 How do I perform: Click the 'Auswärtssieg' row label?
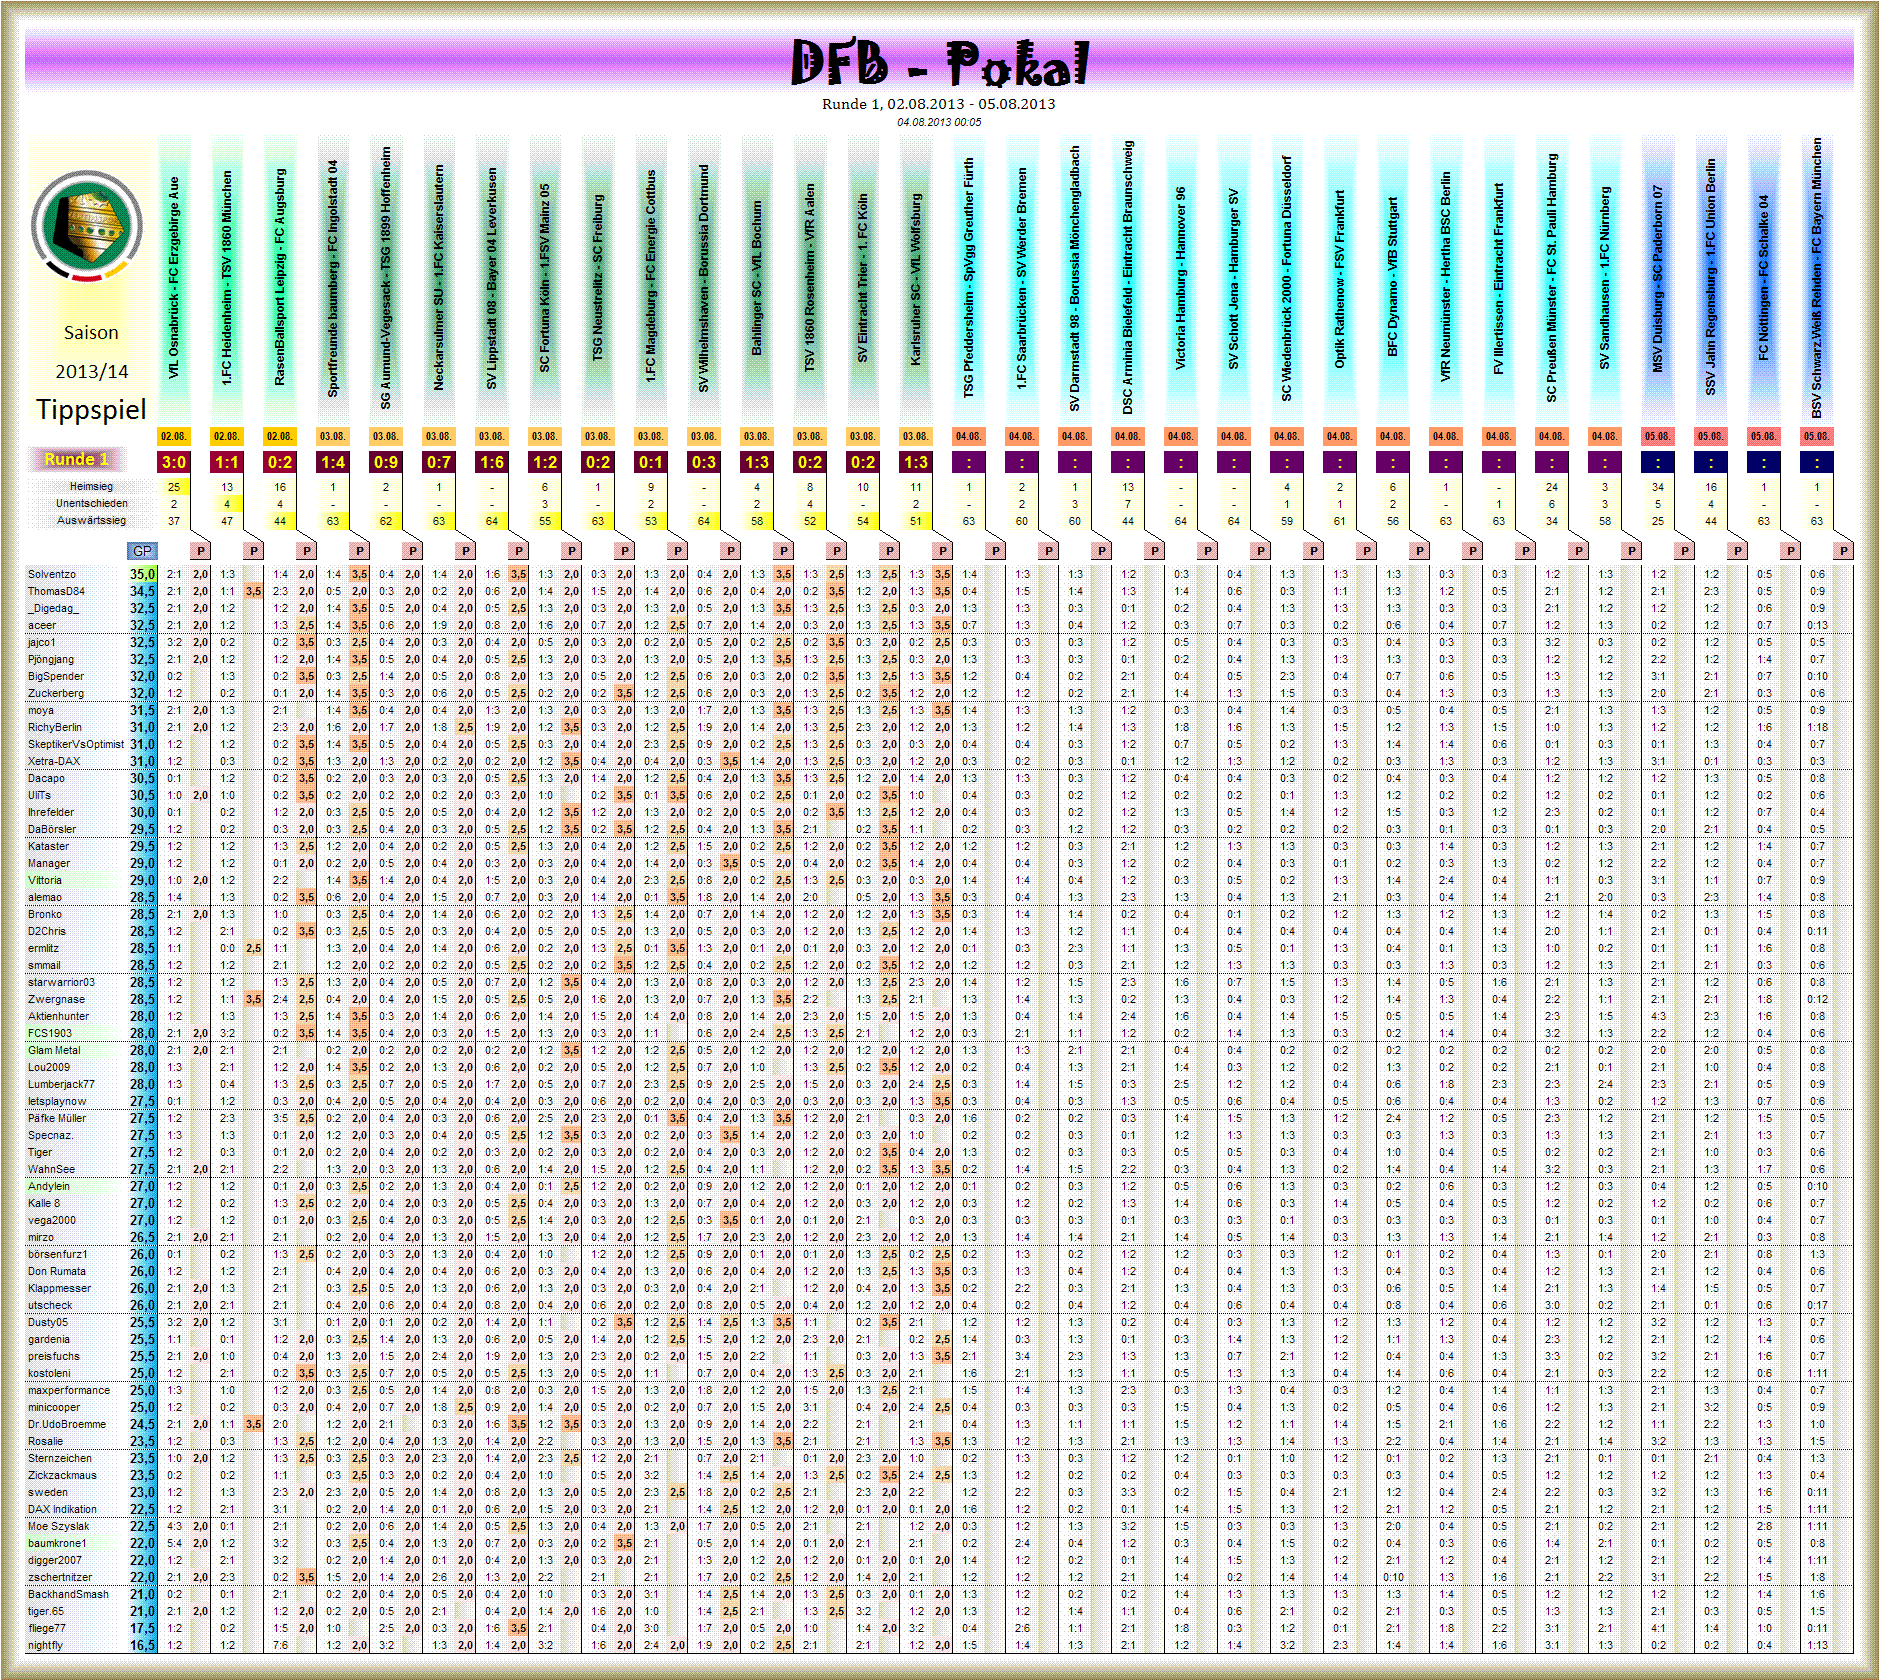point(91,521)
